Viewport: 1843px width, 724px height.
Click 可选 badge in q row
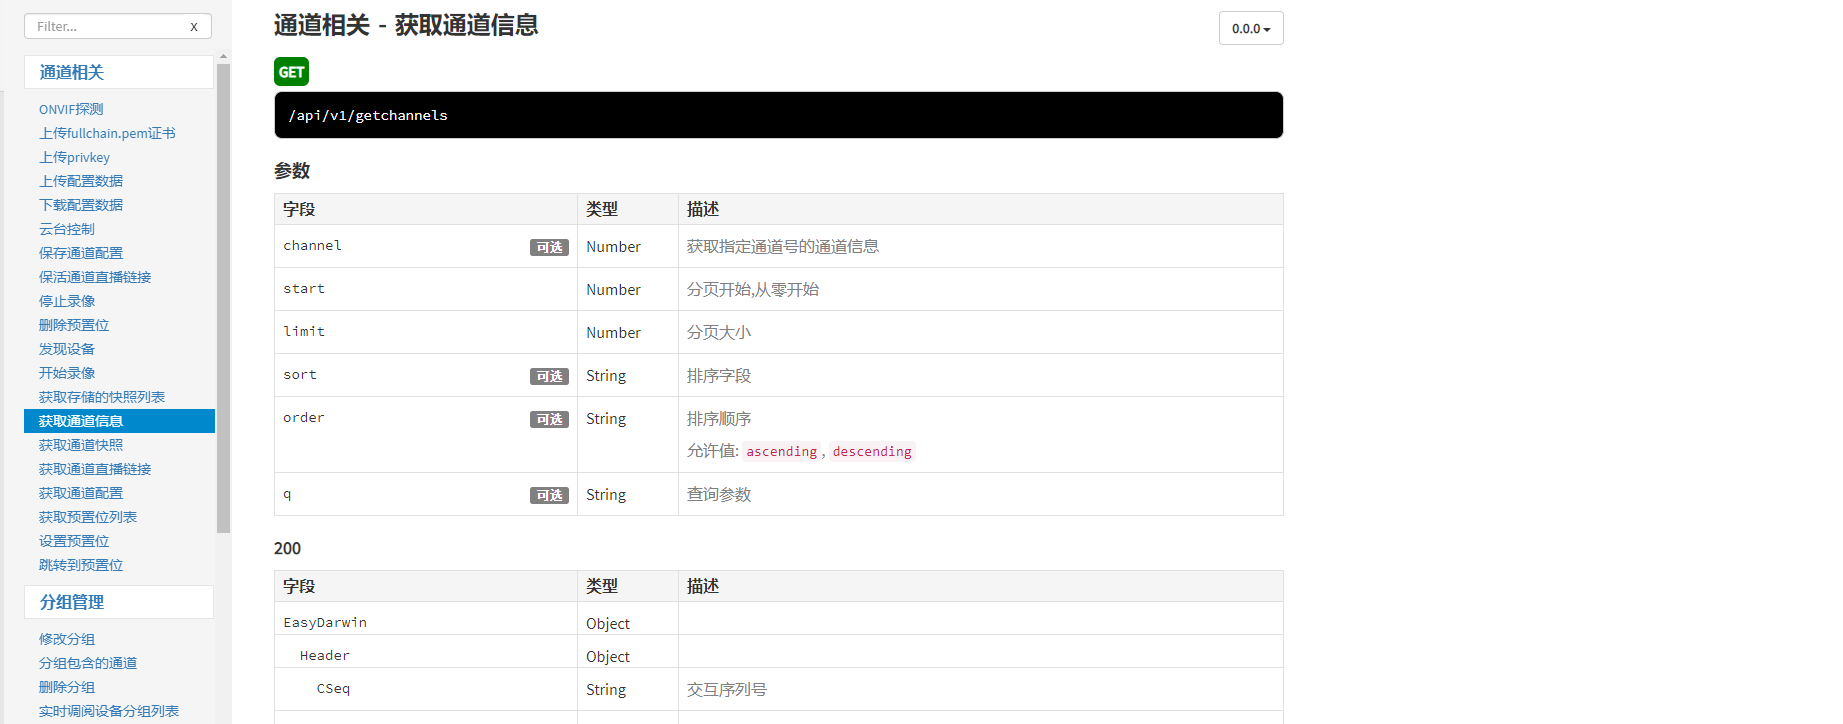[x=549, y=495]
